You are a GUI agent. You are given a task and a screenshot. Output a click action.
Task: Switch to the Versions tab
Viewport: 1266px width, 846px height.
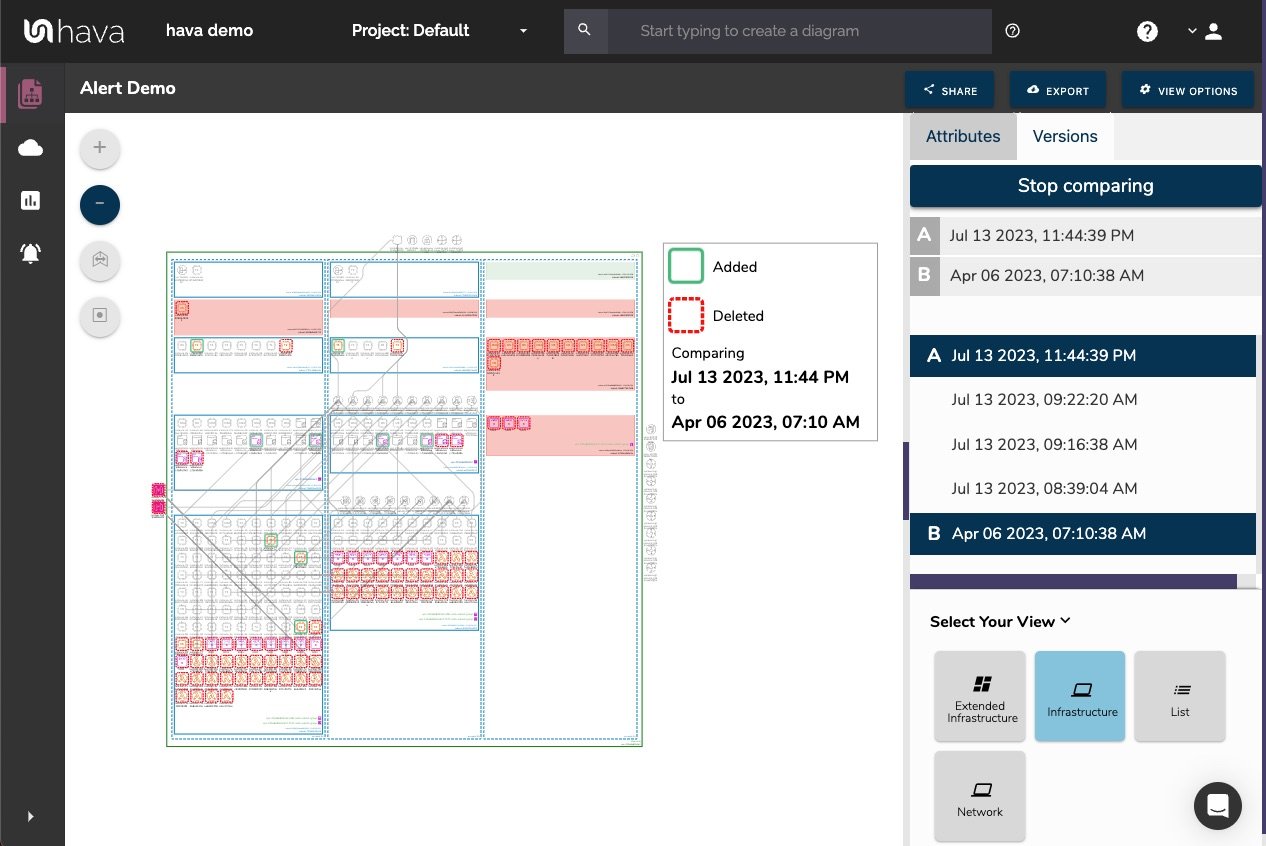click(x=1065, y=136)
